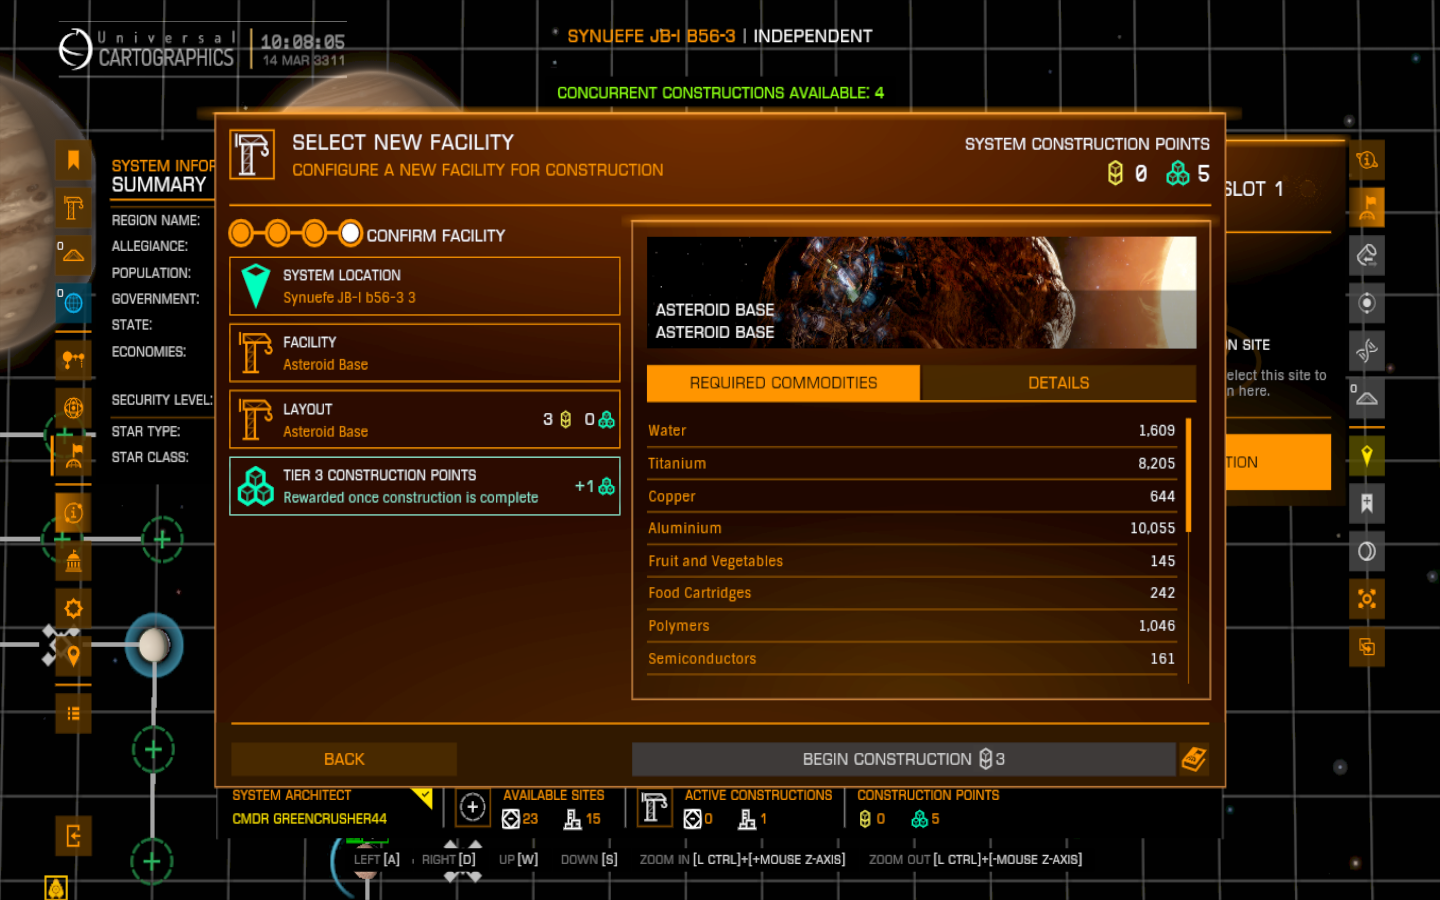This screenshot has width=1440, height=900.
Task: Select the second wizard step circle
Action: [278, 233]
